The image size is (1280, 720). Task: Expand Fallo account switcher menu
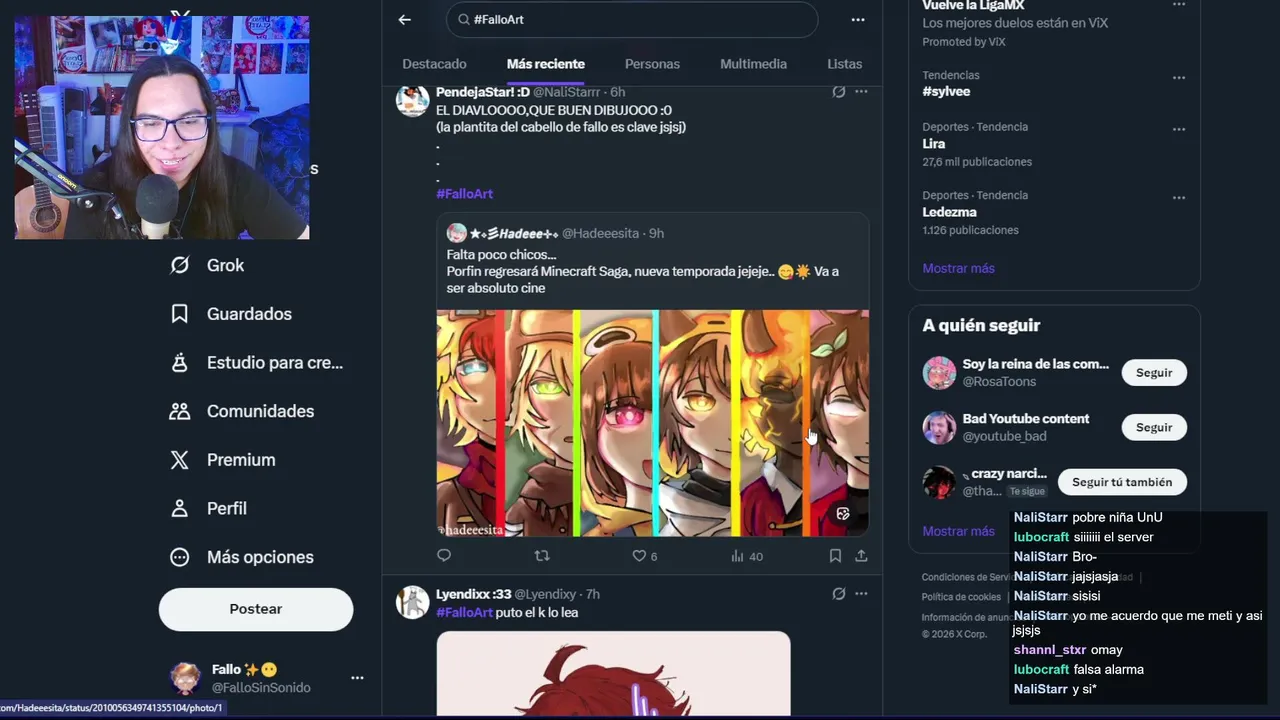(357, 678)
